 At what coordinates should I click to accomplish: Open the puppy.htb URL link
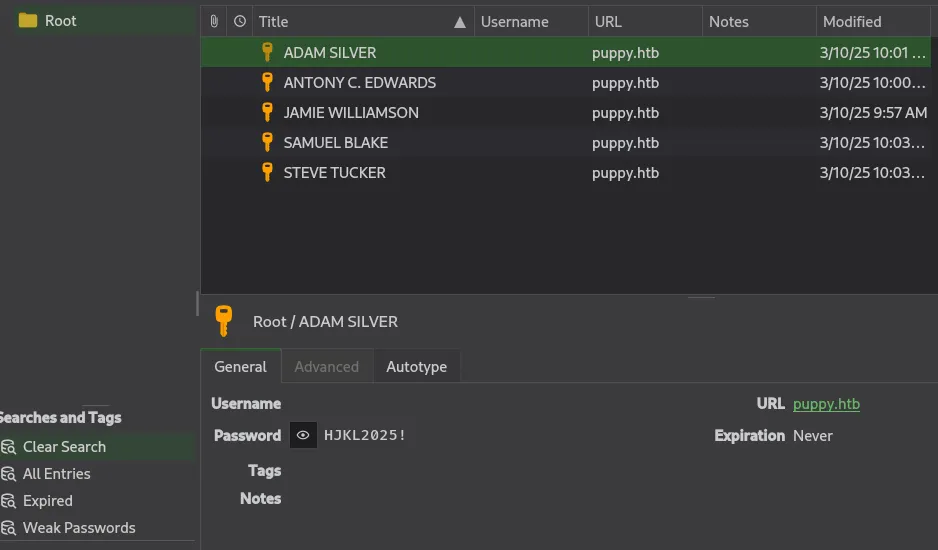tap(826, 404)
